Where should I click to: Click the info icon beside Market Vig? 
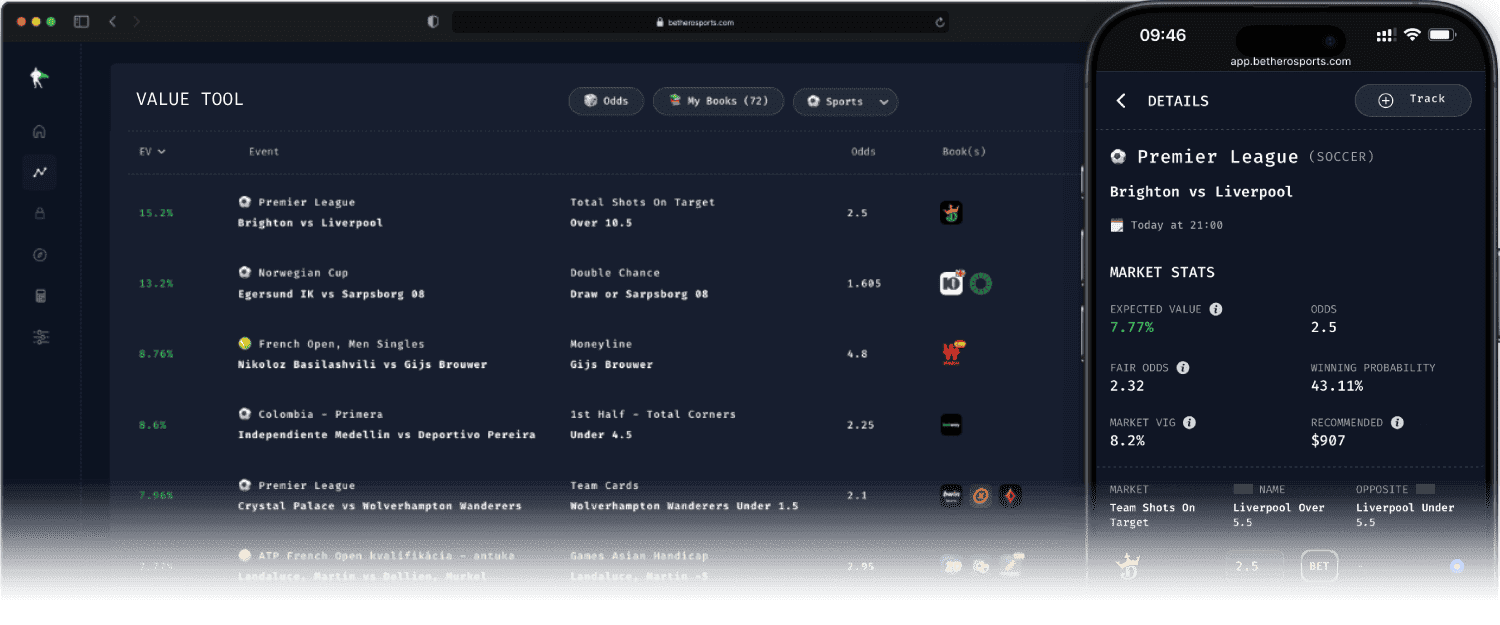point(1189,422)
